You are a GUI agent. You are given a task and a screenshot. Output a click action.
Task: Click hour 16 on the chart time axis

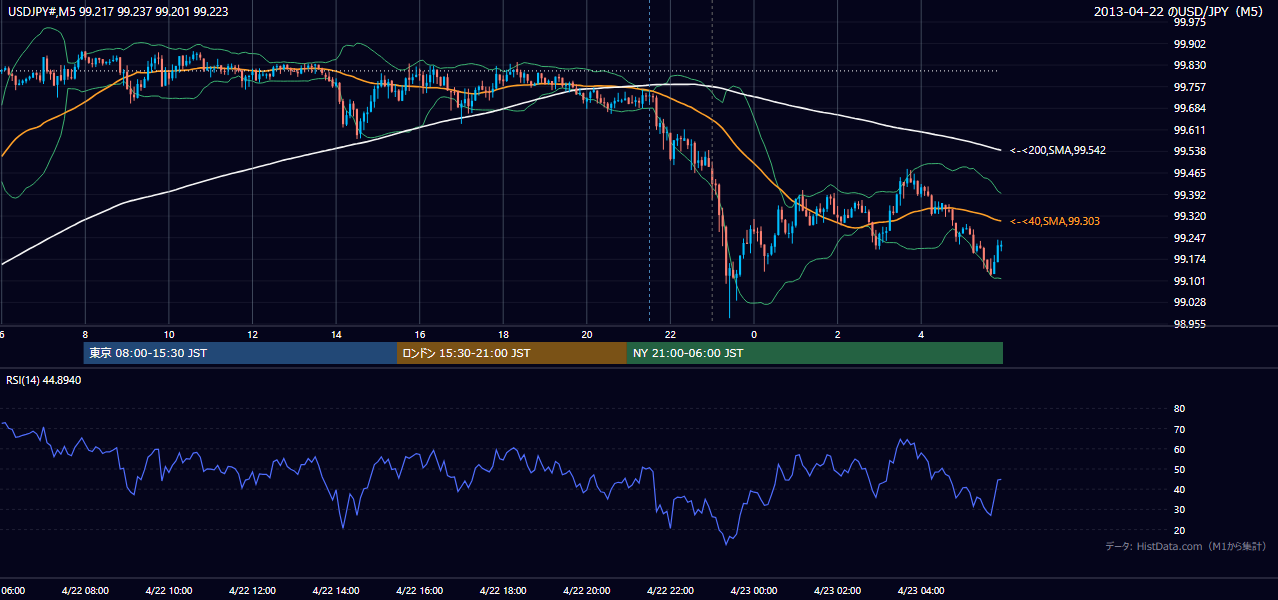coord(419,334)
